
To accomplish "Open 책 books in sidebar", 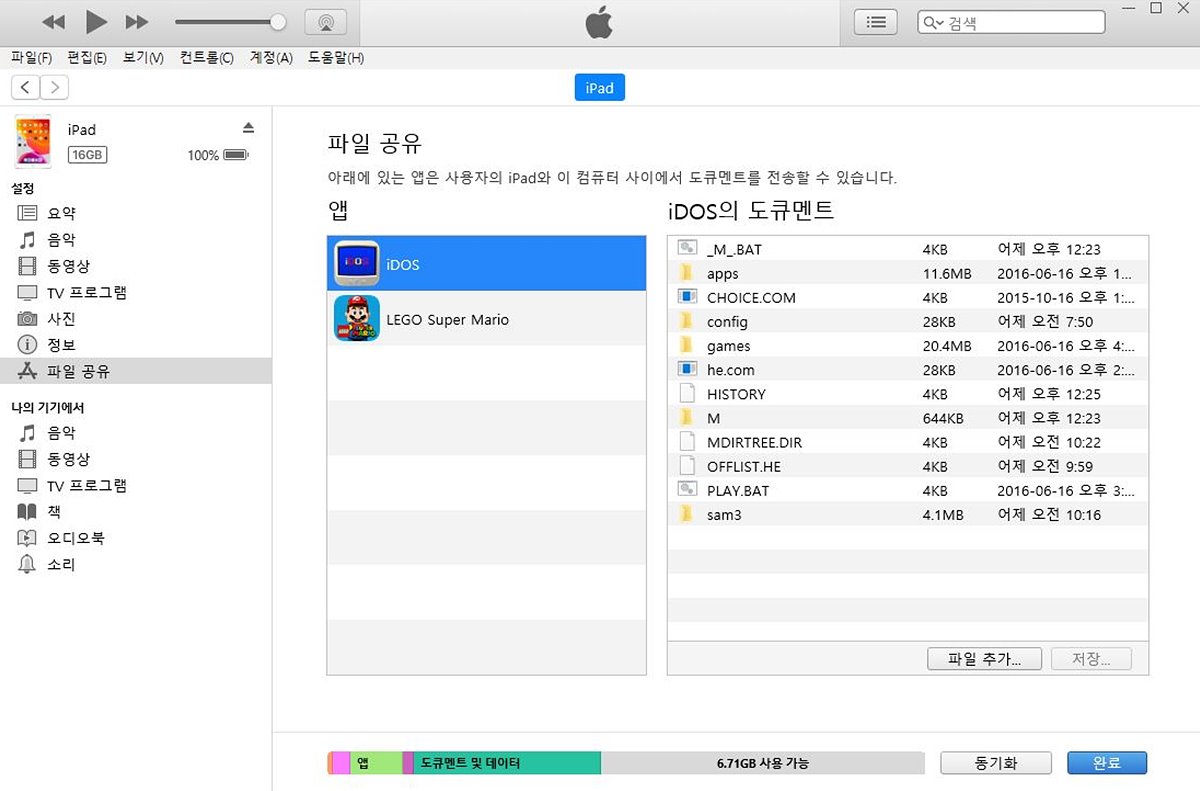I will (x=135, y=512).
